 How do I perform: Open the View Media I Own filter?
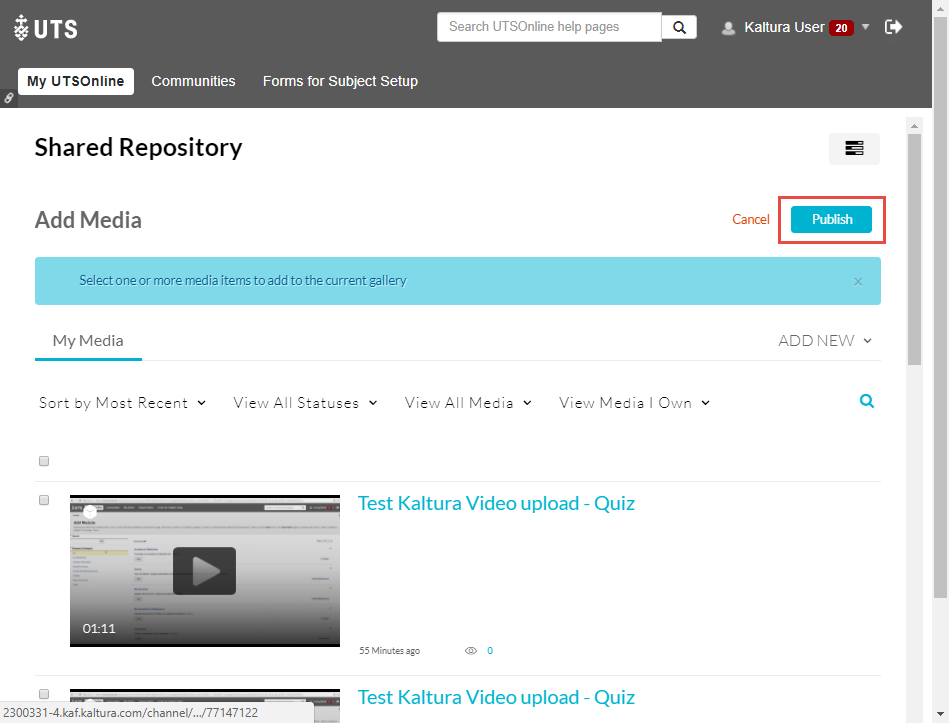point(634,403)
